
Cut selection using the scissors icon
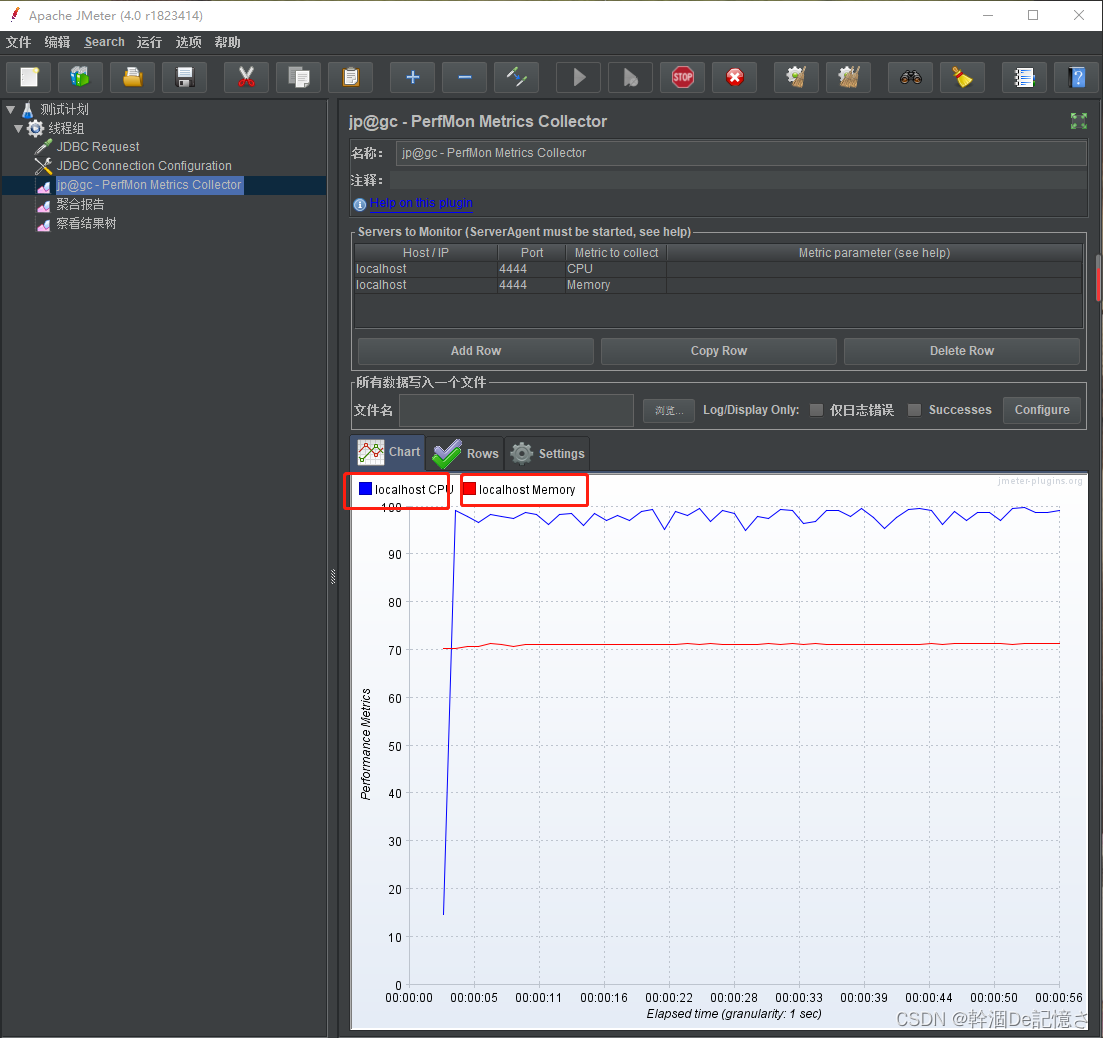point(246,77)
